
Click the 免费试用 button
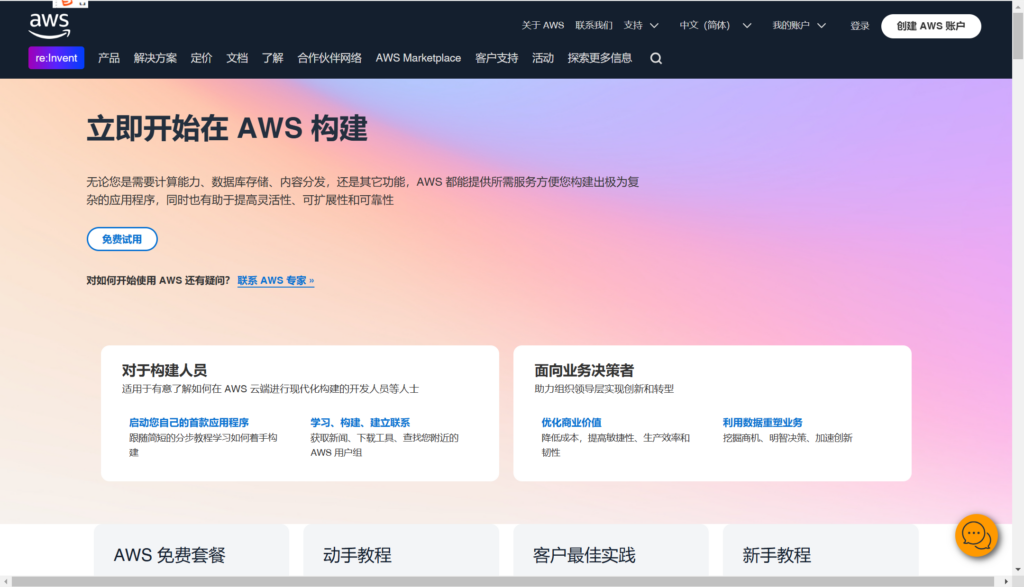(x=122, y=239)
